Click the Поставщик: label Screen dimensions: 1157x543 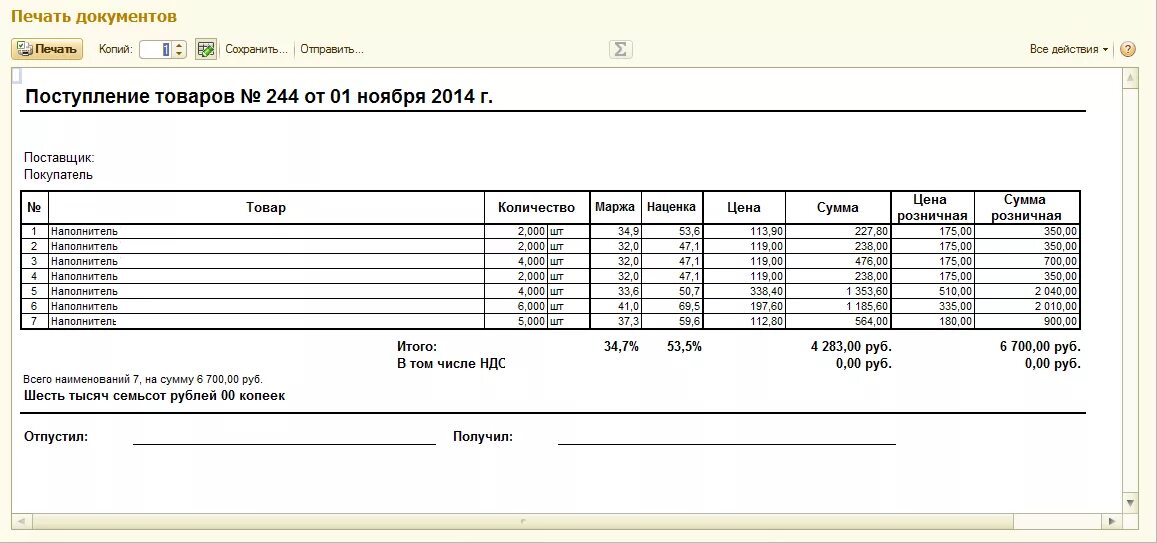coord(59,158)
